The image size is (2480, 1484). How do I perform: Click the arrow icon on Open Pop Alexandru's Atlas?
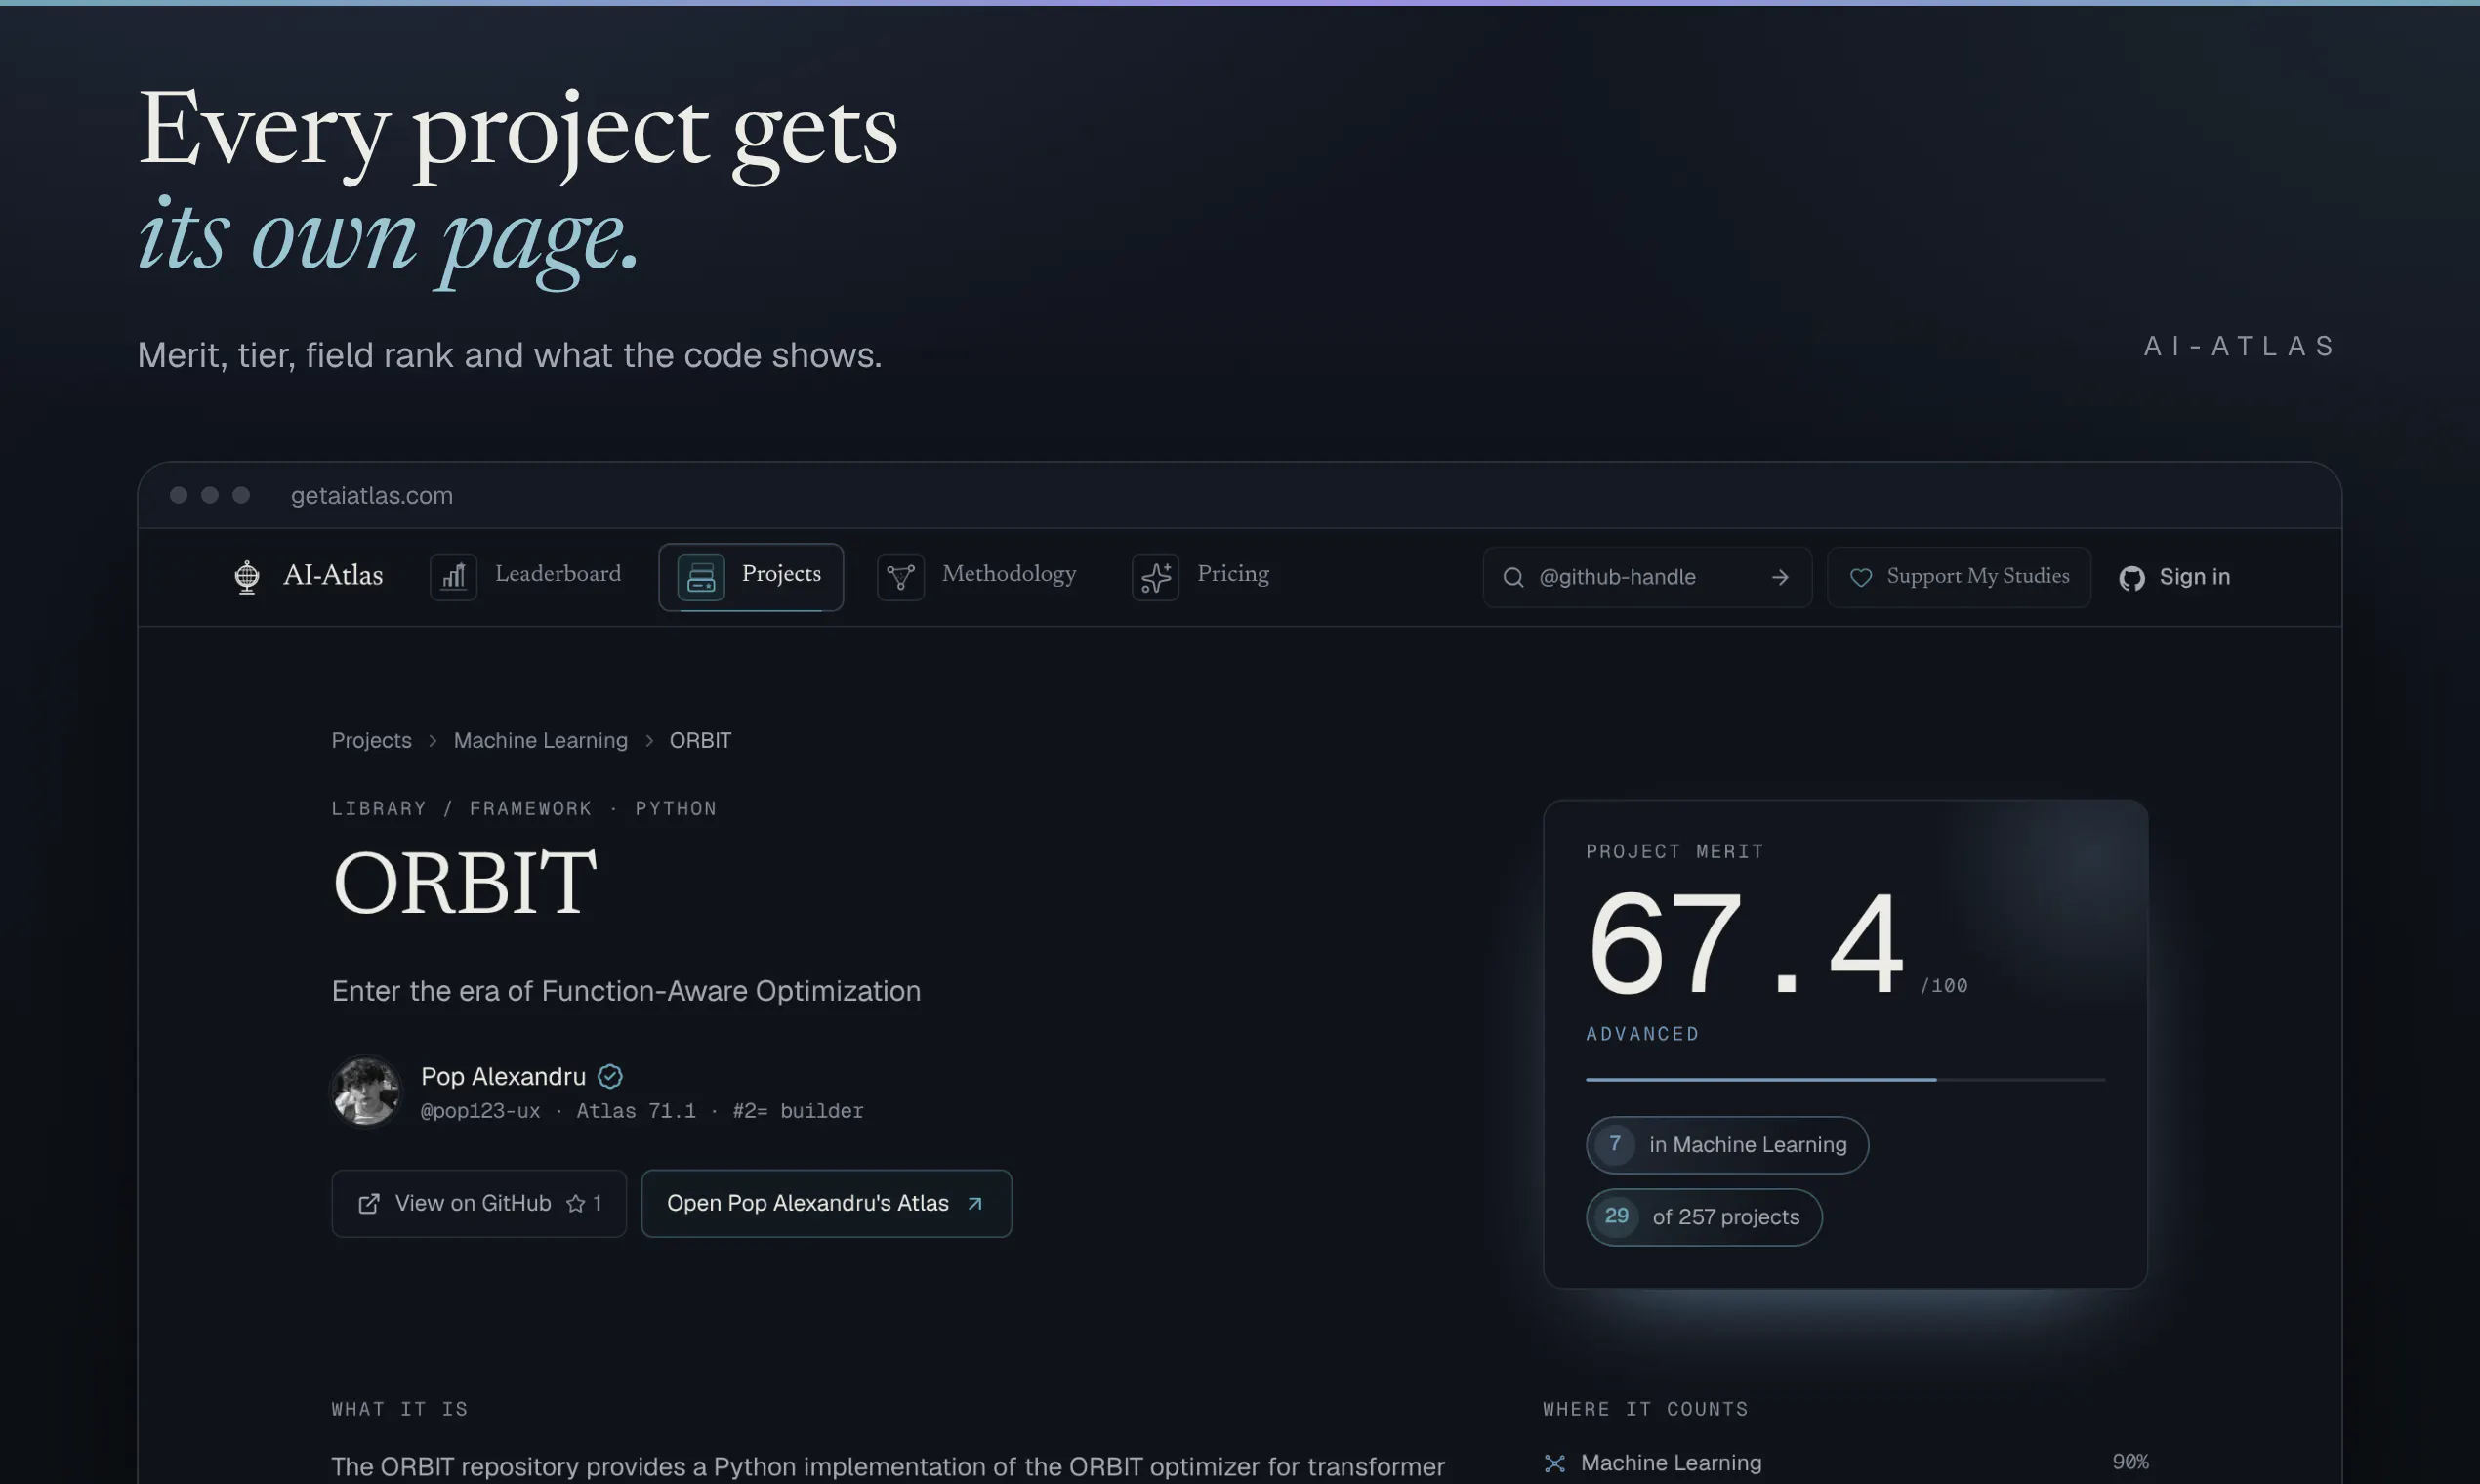pos(975,1203)
